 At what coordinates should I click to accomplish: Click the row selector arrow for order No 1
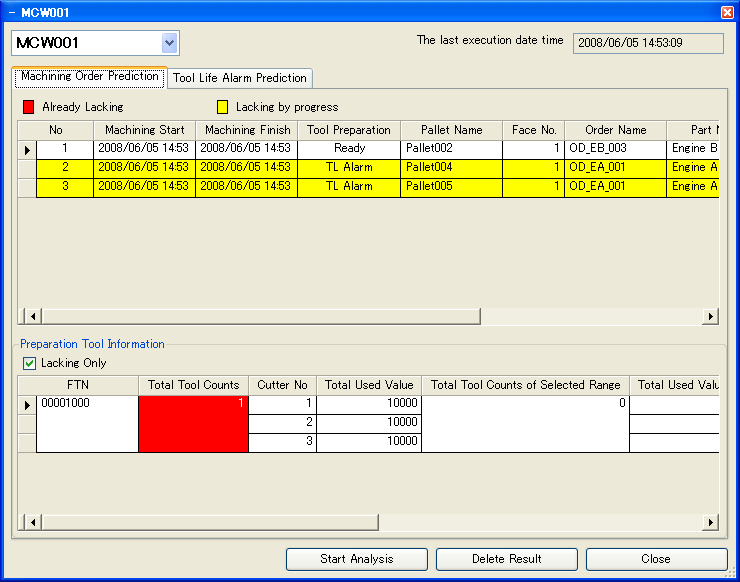pos(27,150)
